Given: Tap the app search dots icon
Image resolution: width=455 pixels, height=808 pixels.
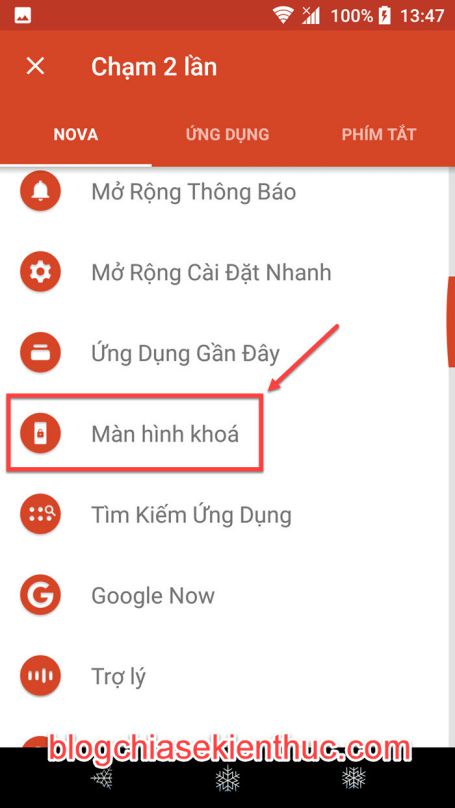Looking at the screenshot, I should tap(40, 514).
